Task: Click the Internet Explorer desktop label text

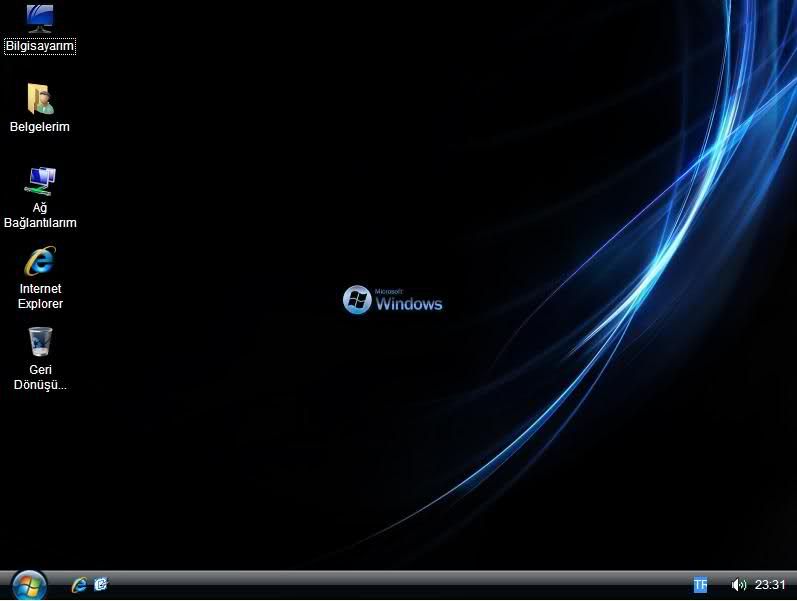Action: tap(40, 296)
